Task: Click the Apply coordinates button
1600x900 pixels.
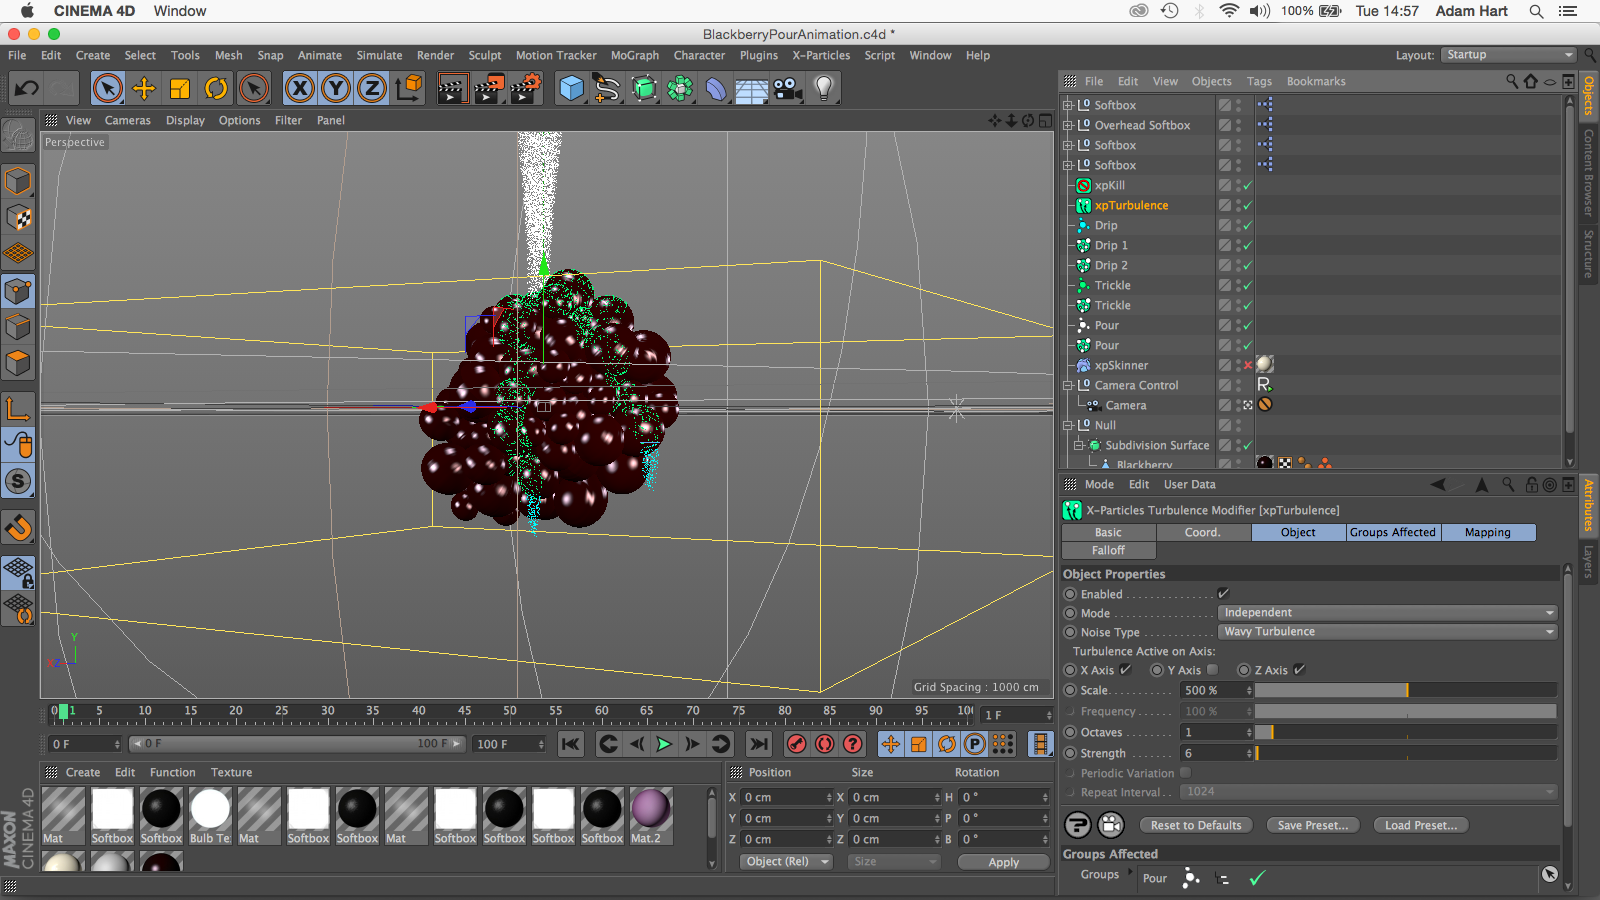Action: pyautogui.click(x=1004, y=862)
